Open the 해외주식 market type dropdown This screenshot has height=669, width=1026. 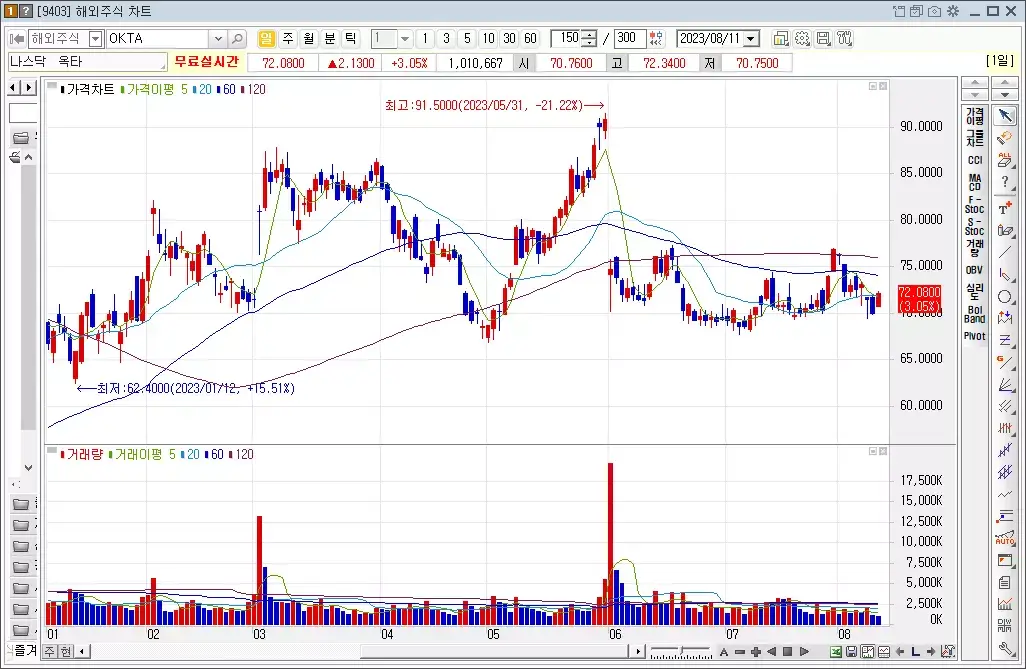click(96, 39)
